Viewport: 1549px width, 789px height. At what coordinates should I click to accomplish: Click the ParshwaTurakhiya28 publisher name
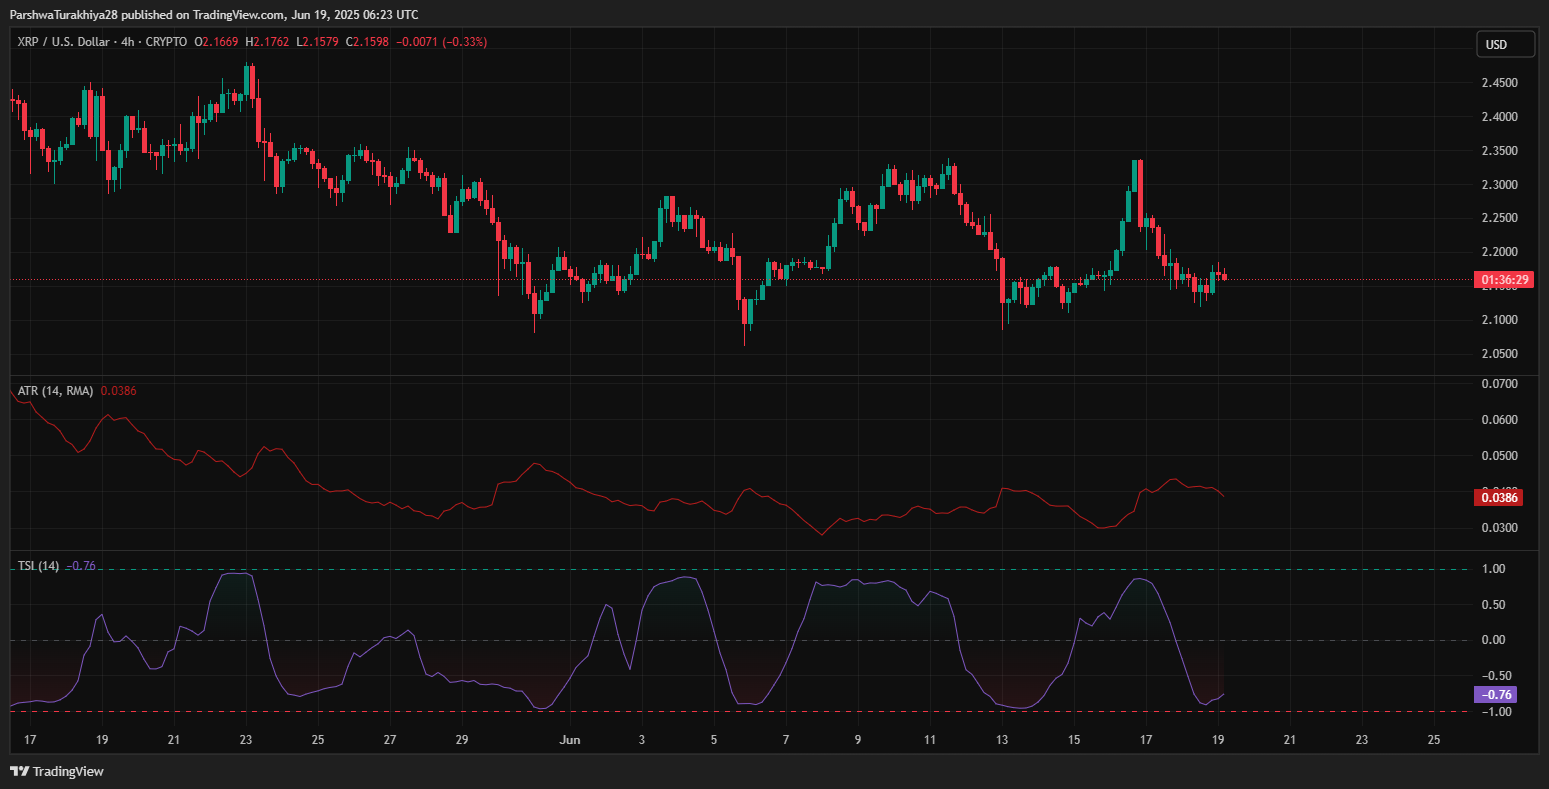coord(63,14)
